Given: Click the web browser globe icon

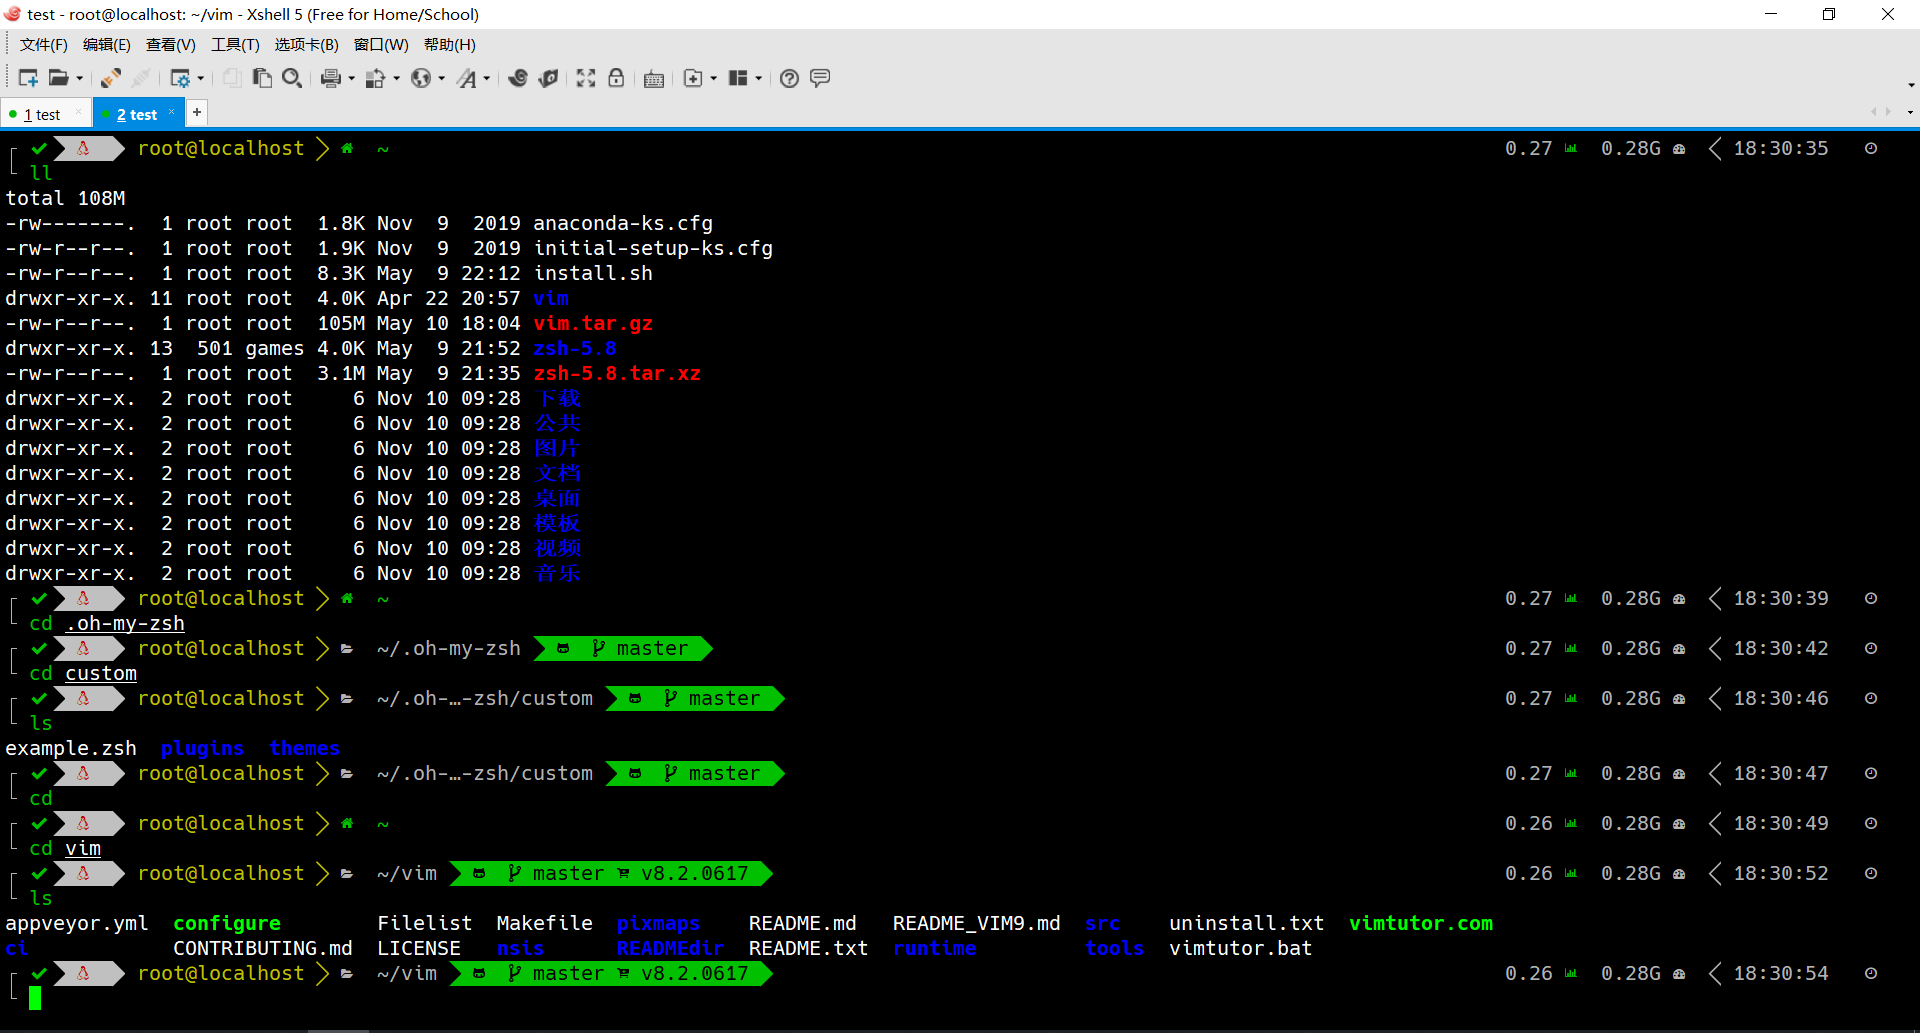Looking at the screenshot, I should [420, 78].
